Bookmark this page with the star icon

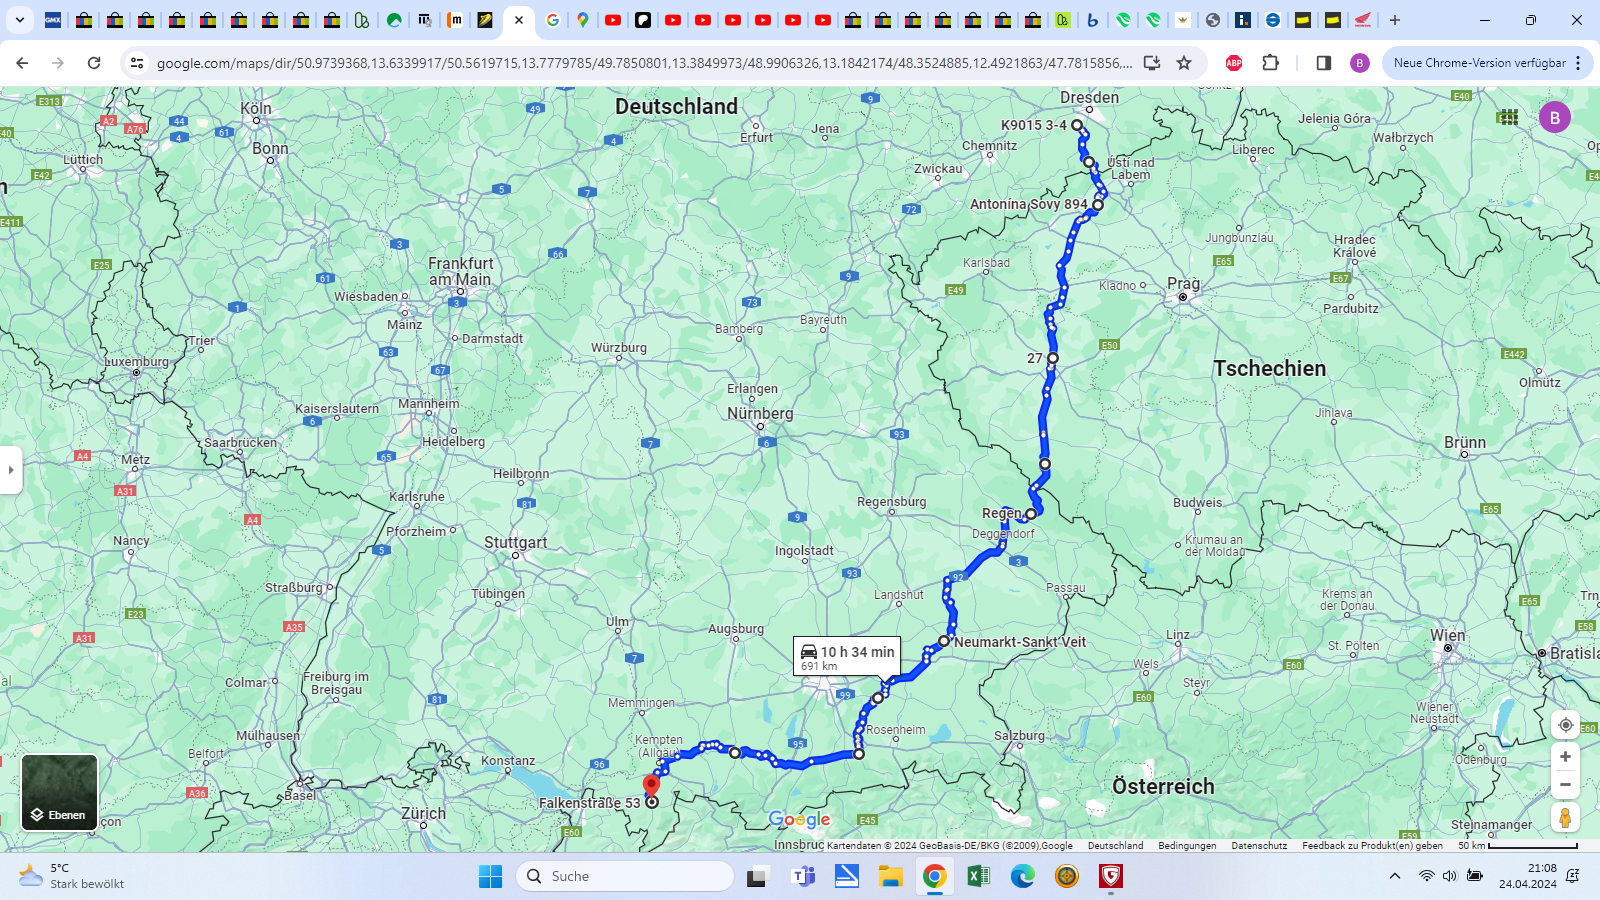click(x=1184, y=63)
